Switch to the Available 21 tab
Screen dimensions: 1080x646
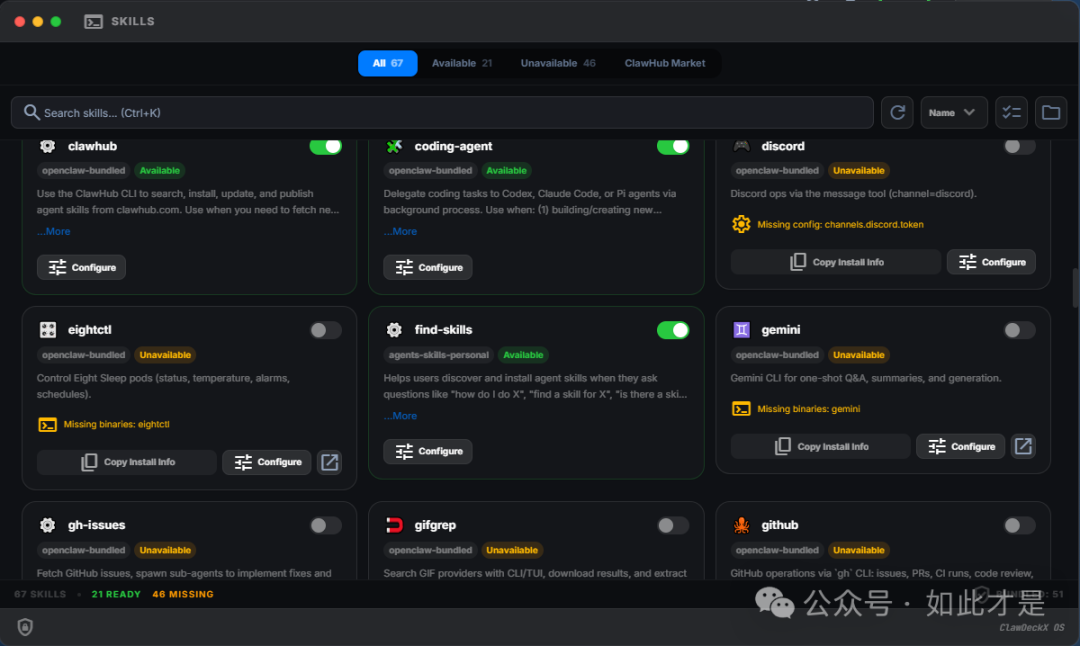point(461,63)
